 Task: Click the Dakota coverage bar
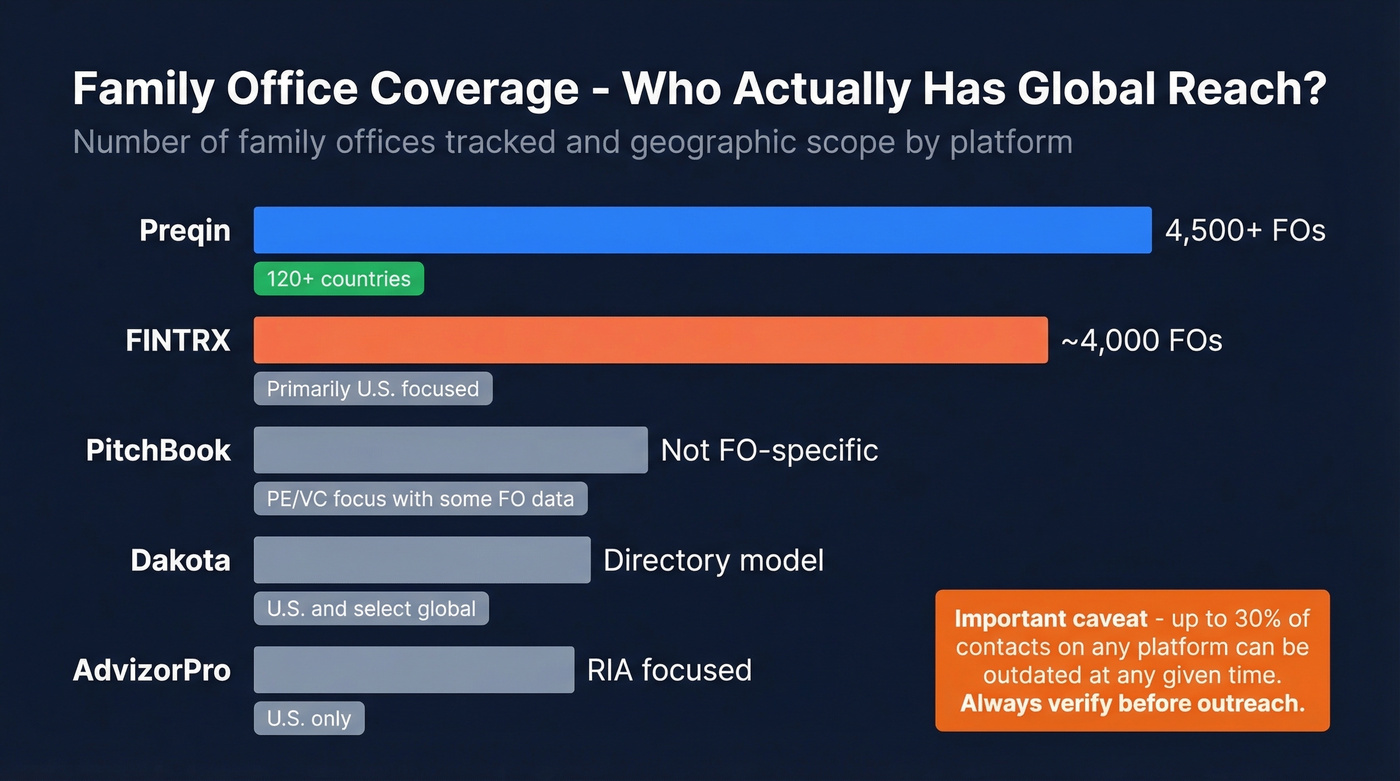pyautogui.click(x=420, y=559)
